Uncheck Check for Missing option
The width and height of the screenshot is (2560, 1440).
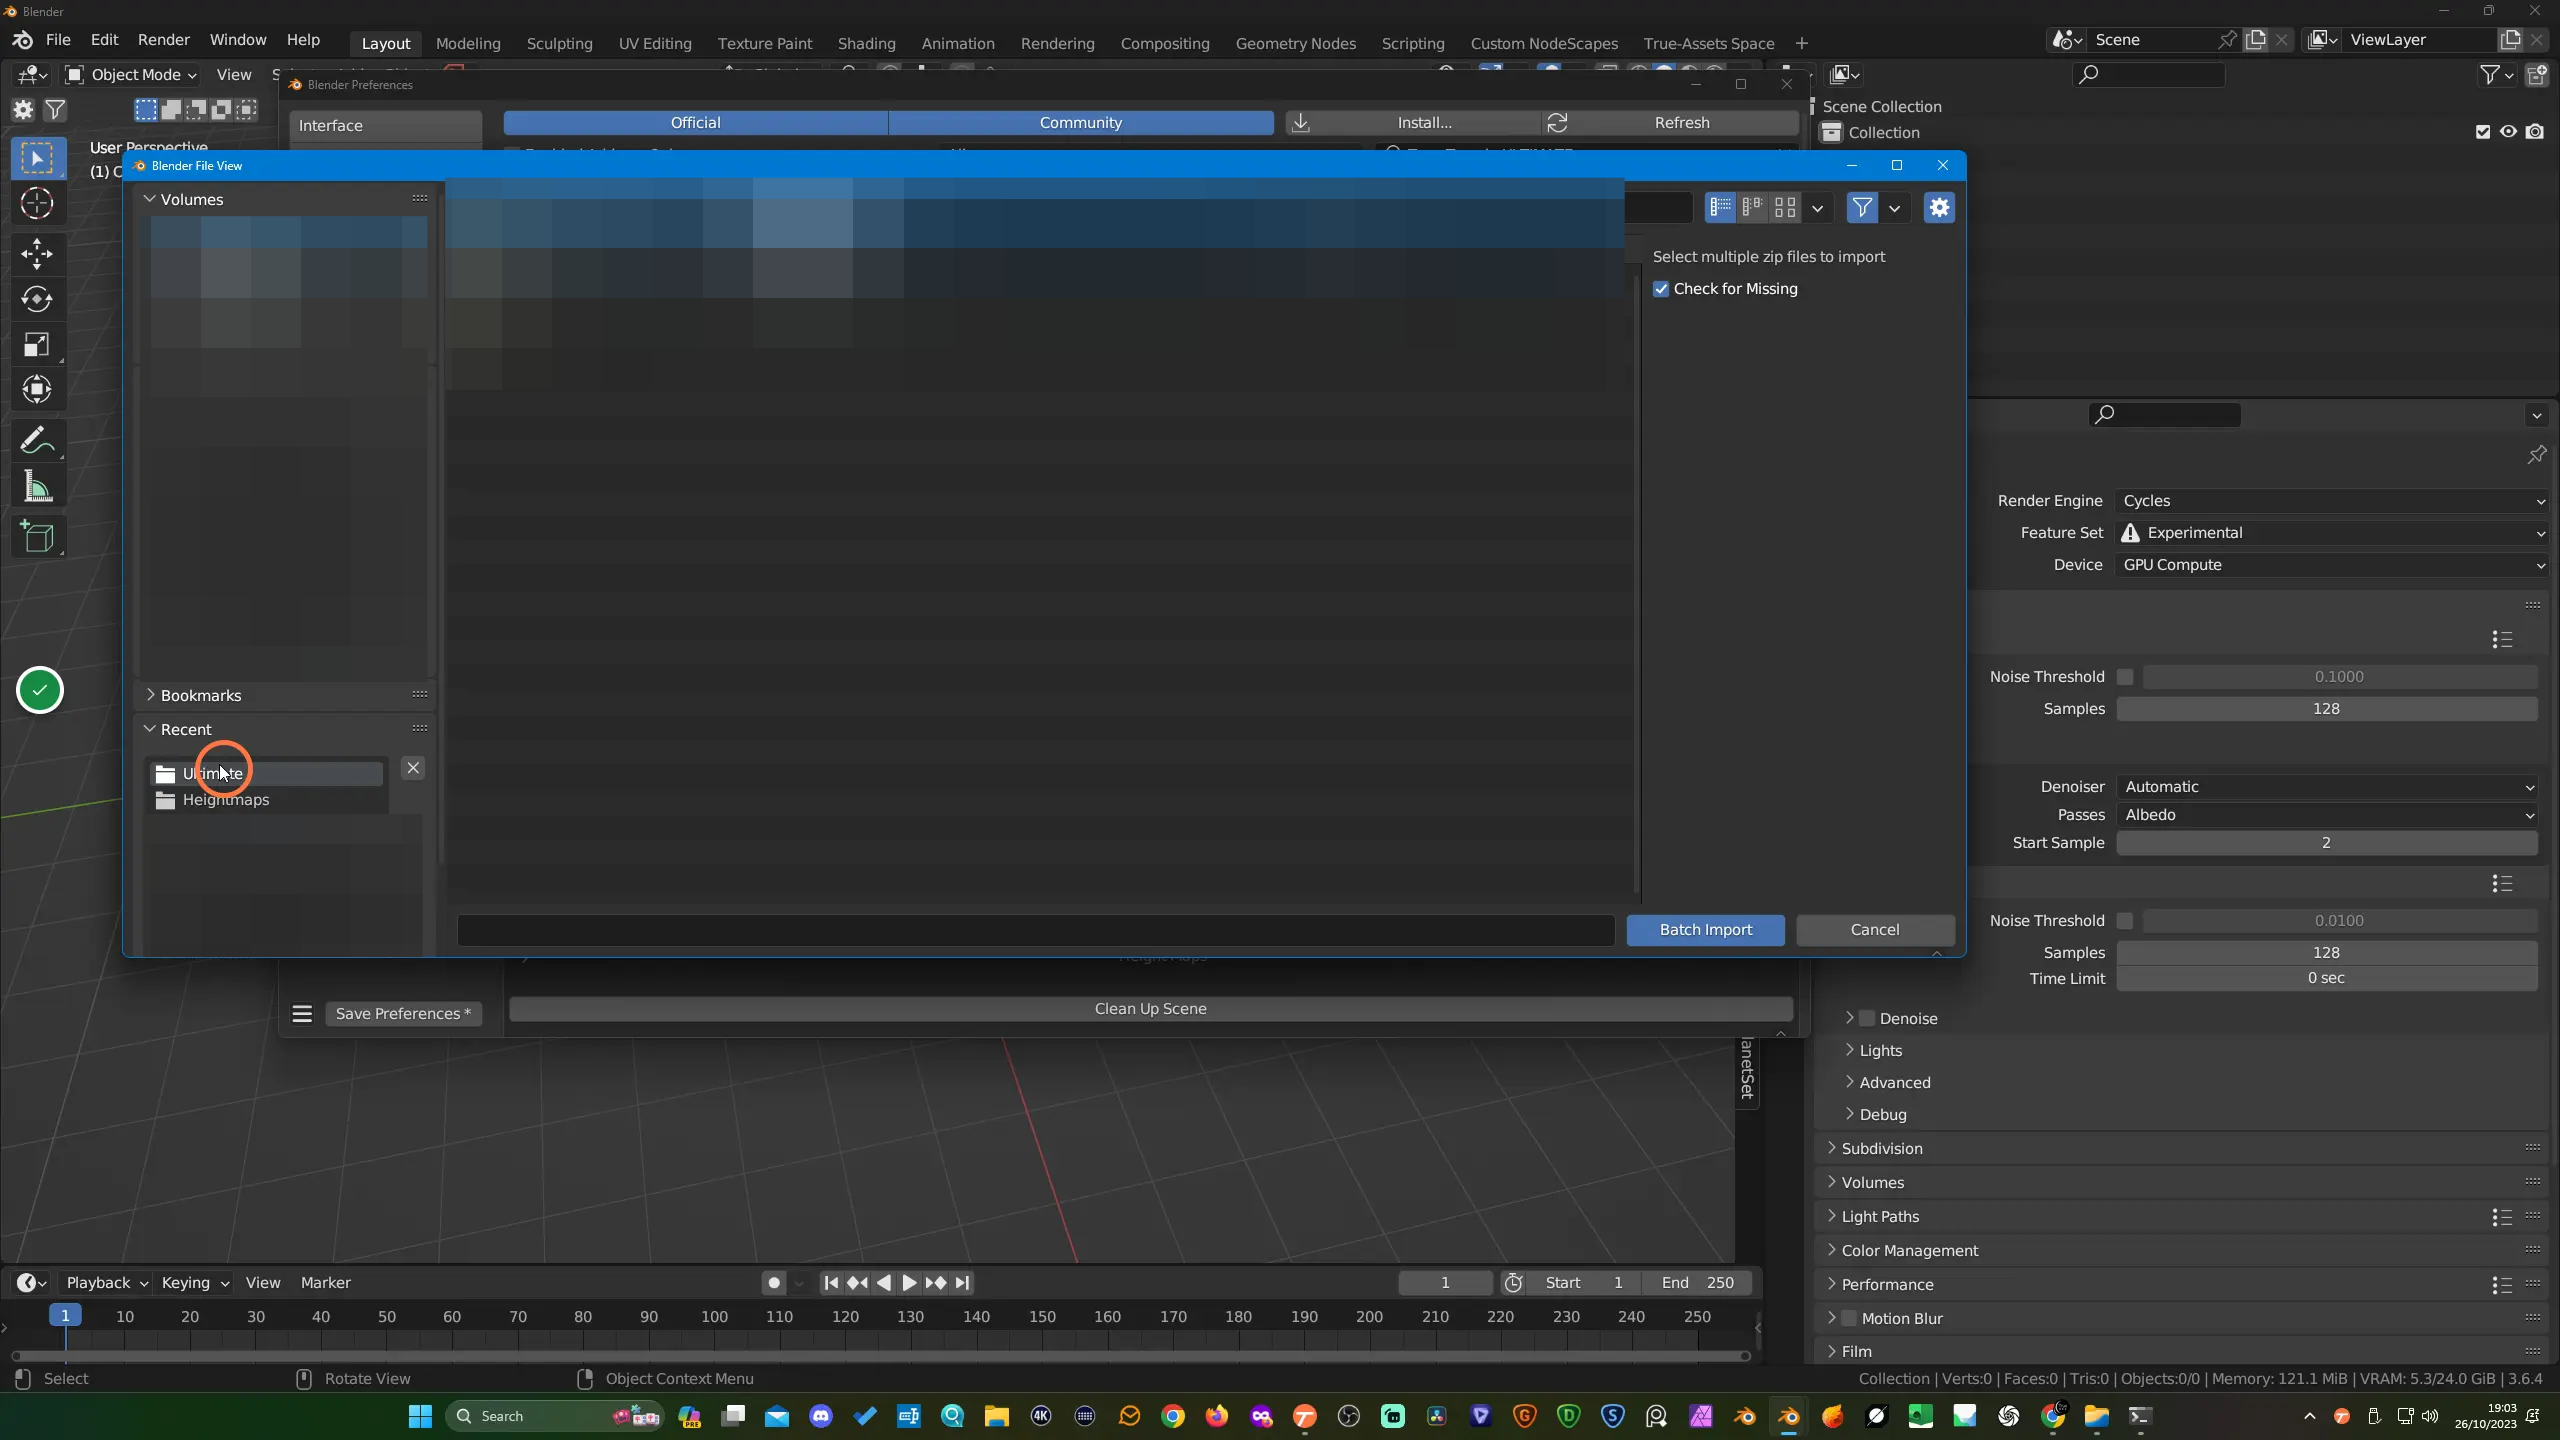(x=1661, y=289)
